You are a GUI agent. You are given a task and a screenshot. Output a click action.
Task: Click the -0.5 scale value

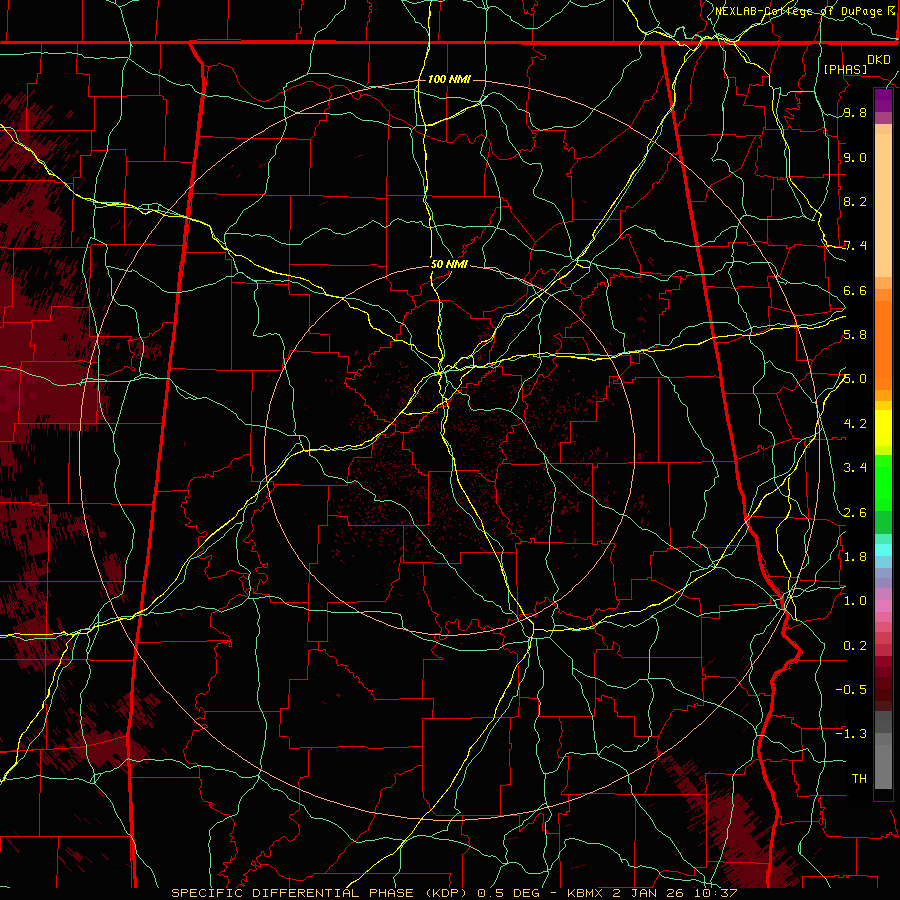[851, 689]
